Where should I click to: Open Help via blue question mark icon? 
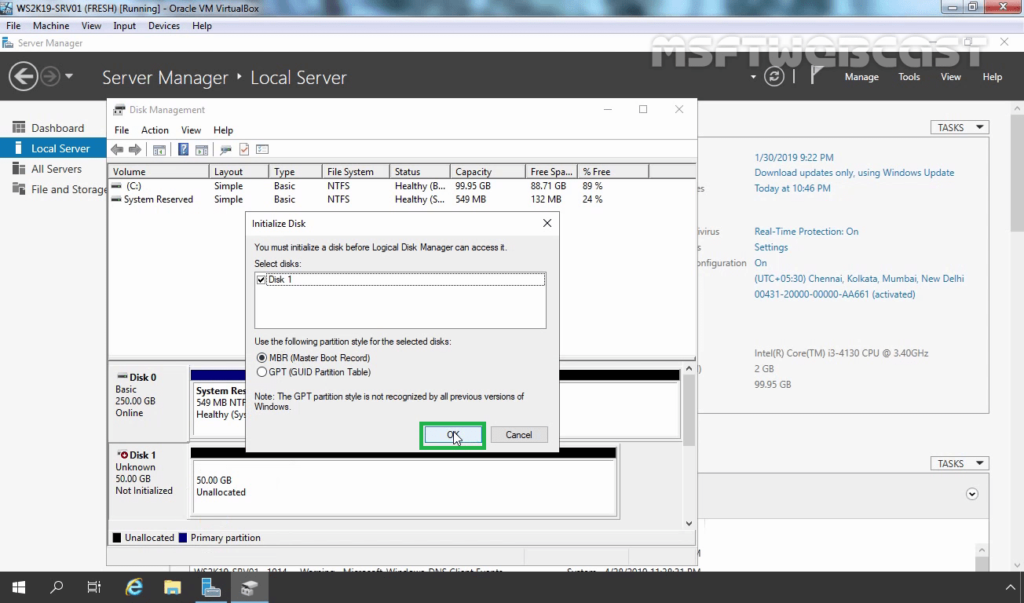(x=183, y=150)
